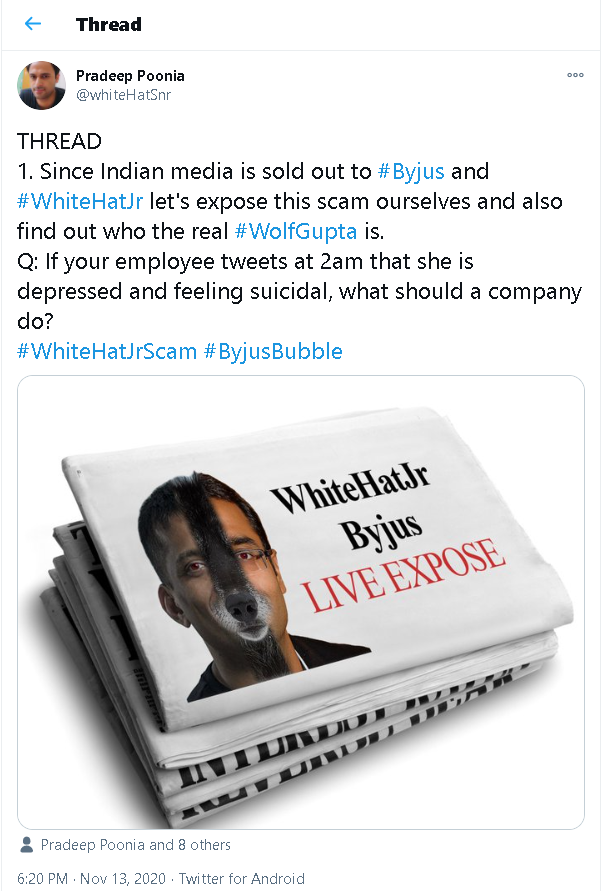Screen dimensions: 615x891
Task: Open the #WhiteHatJrScam hashtag
Action: pyautogui.click(x=107, y=351)
